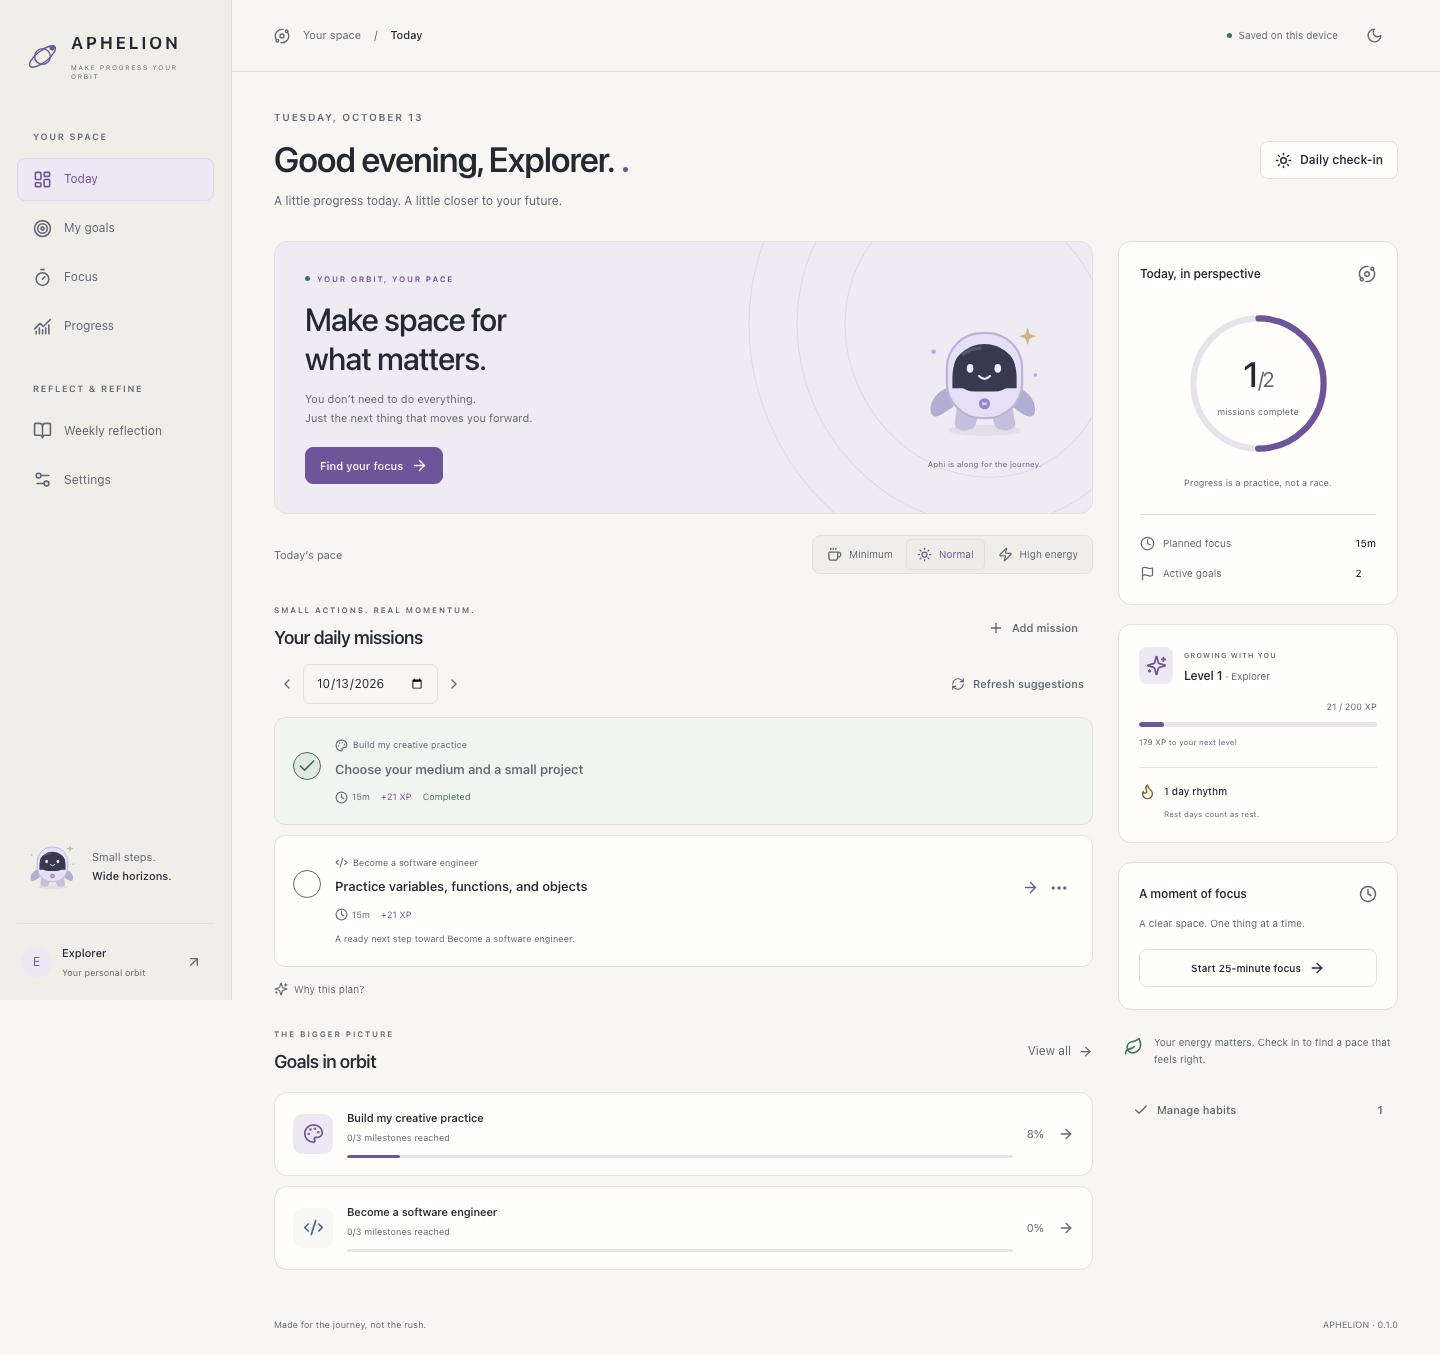Expand the Why this plan? explanation

tap(319, 990)
